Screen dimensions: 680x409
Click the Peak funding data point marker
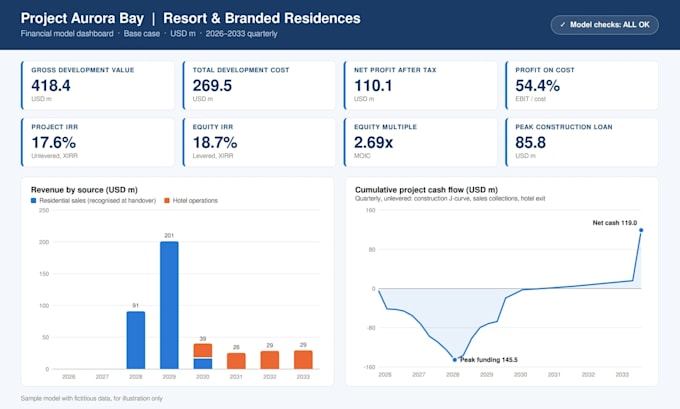(454, 360)
